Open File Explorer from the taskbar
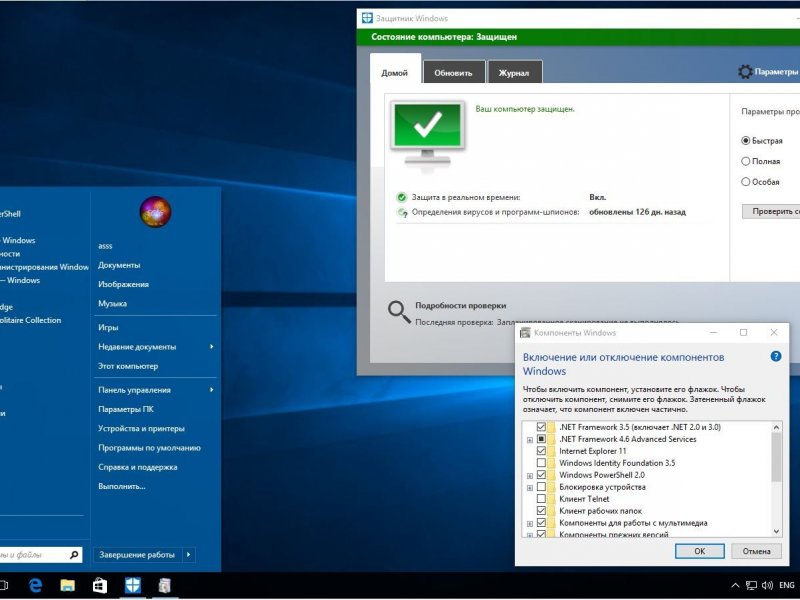Image resolution: width=800 pixels, height=600 pixels. [67, 585]
